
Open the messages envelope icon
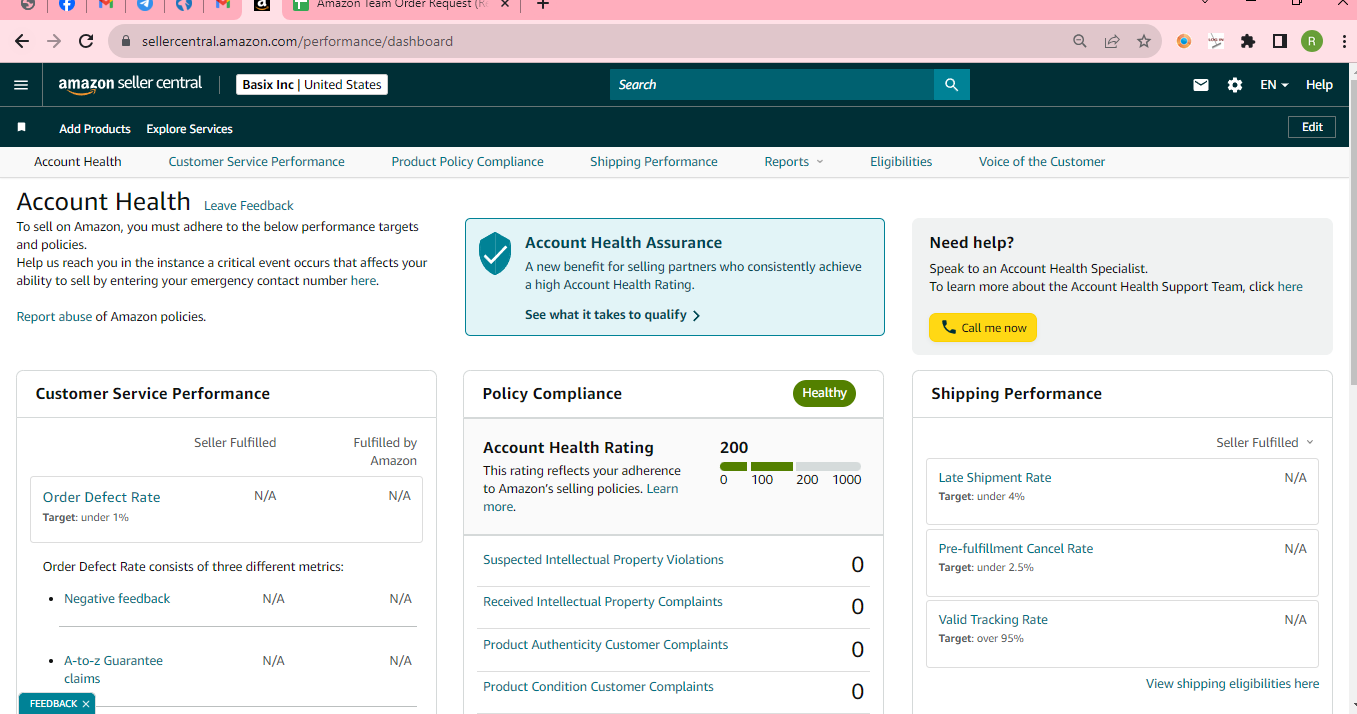[x=1201, y=85]
